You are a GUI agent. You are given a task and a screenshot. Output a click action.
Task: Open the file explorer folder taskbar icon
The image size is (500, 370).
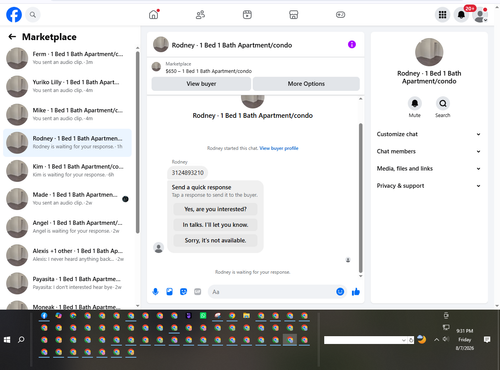246,316
